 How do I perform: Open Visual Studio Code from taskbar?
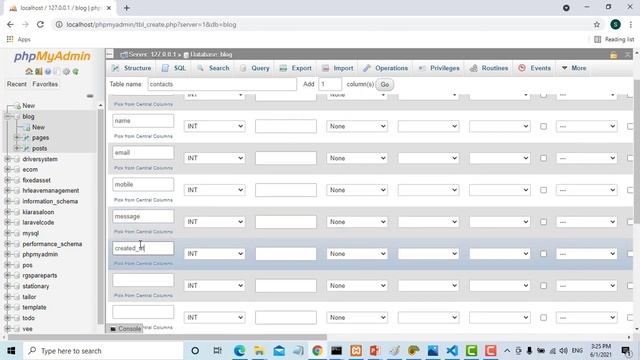(x=452, y=351)
